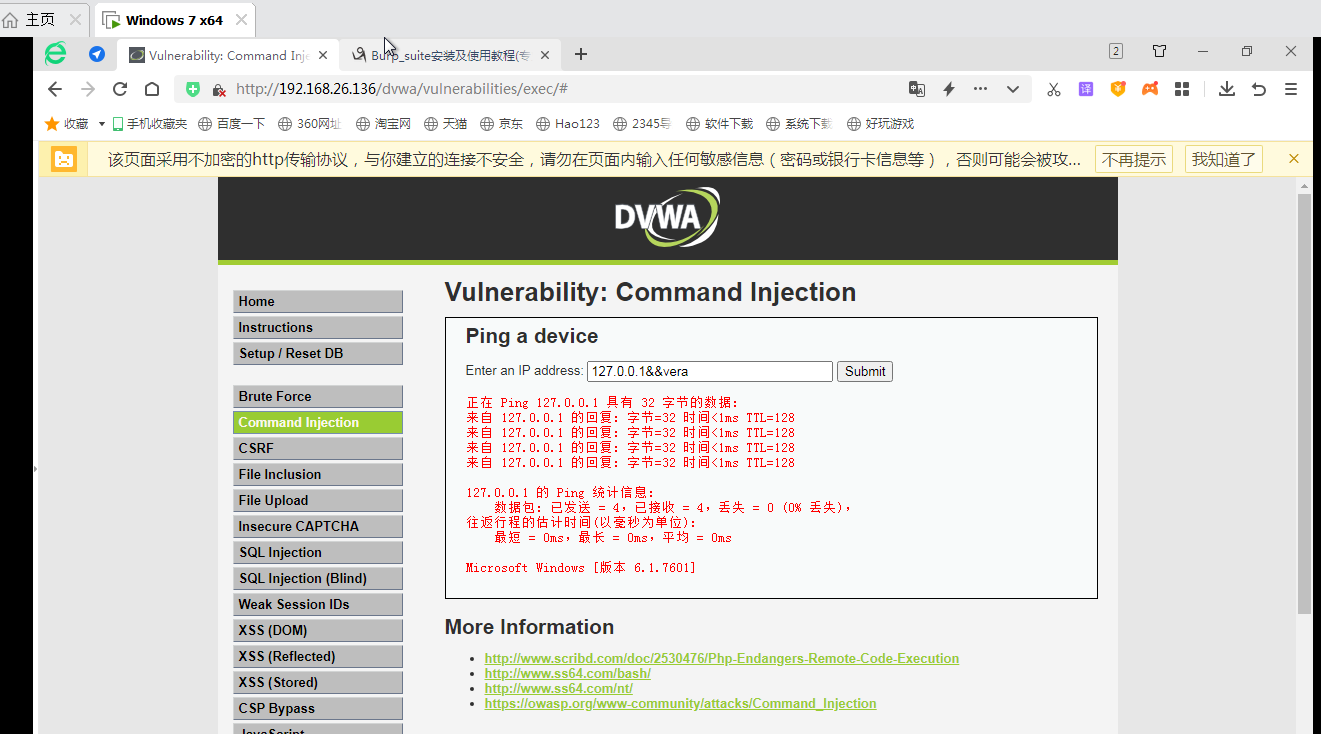Click the tab count indicator icon
This screenshot has height=734, width=1321.
[1116, 51]
